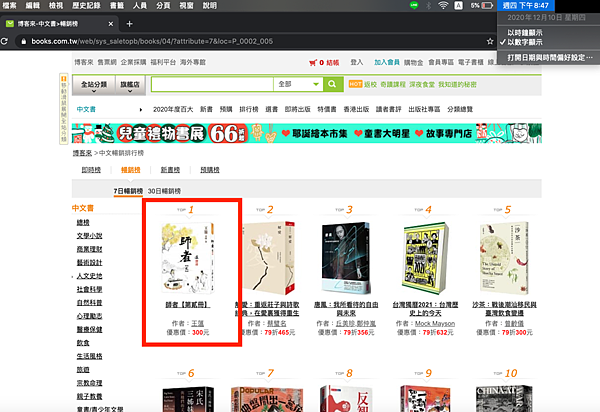Bookmark this page with the star icon
The height and width of the screenshot is (412, 600).
[490, 41]
